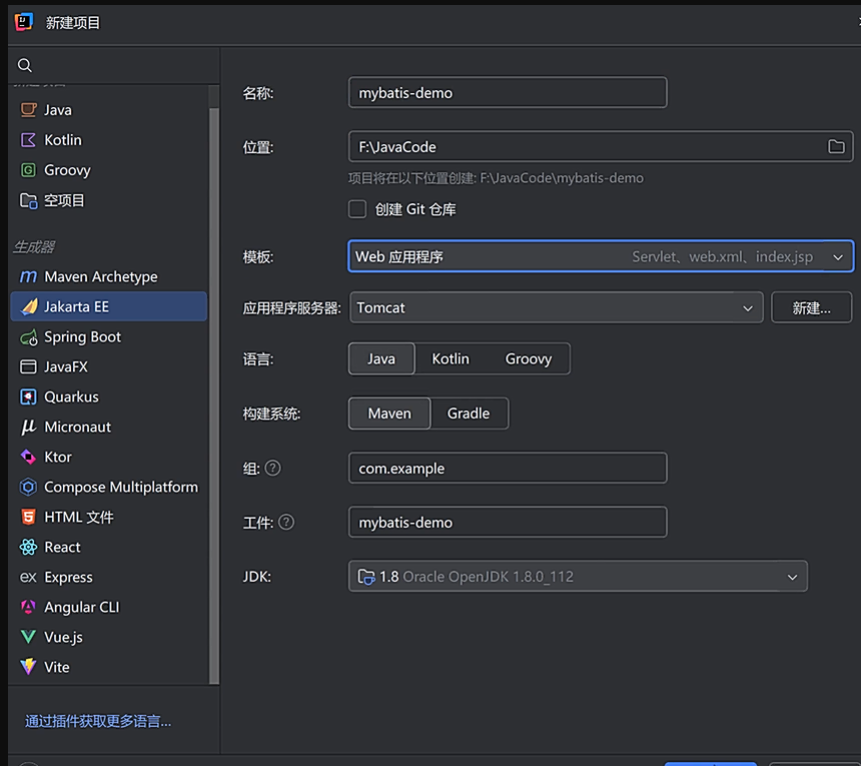Click the IntelliJ IDEA logo in the title bar
This screenshot has height=766, width=861.
[x=24, y=22]
